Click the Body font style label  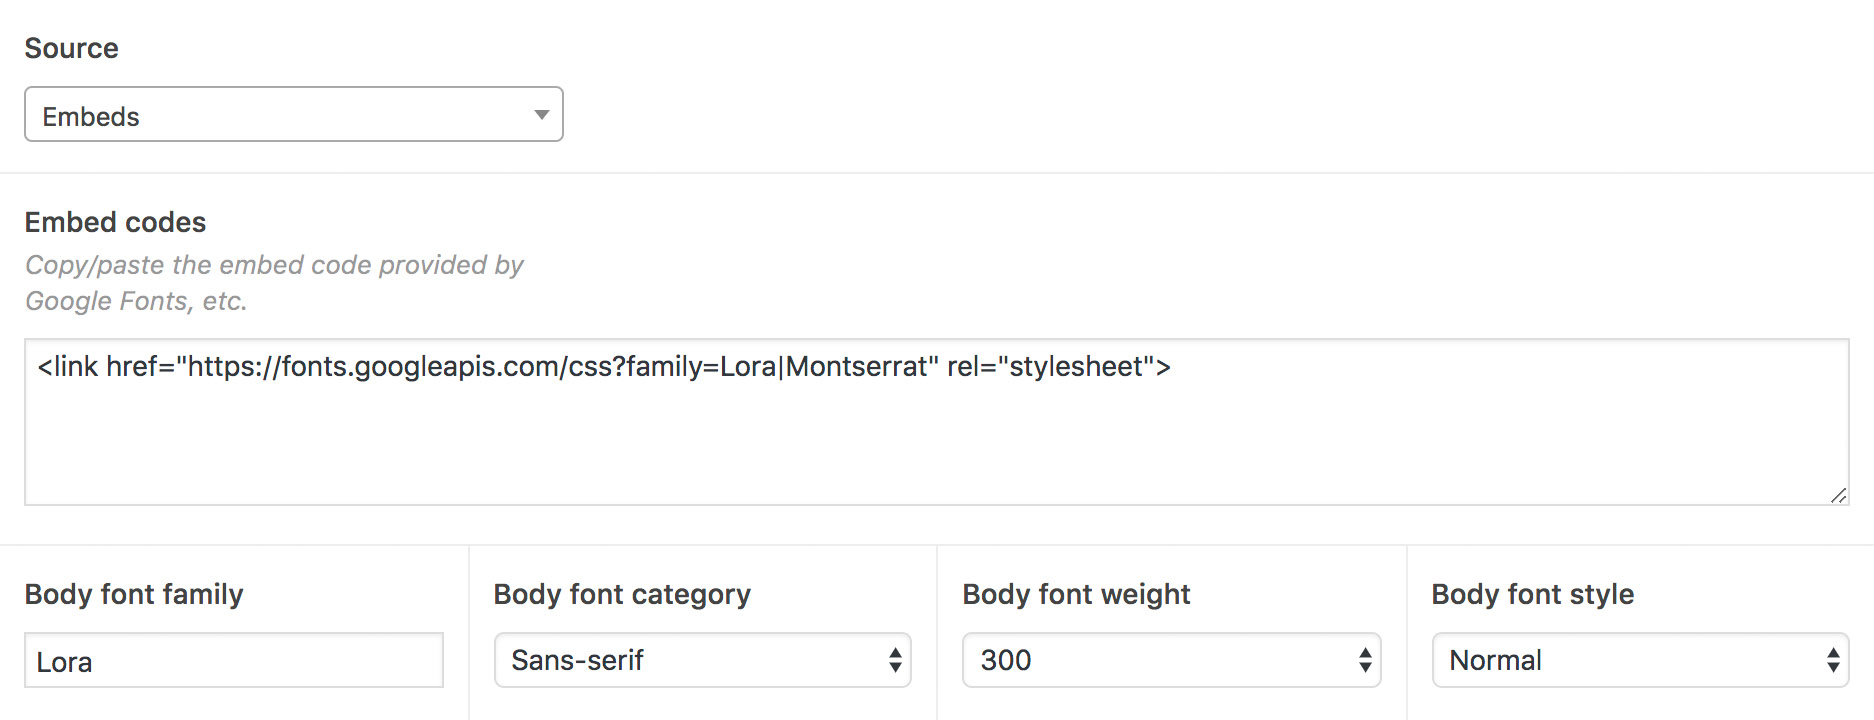[x=1532, y=594]
